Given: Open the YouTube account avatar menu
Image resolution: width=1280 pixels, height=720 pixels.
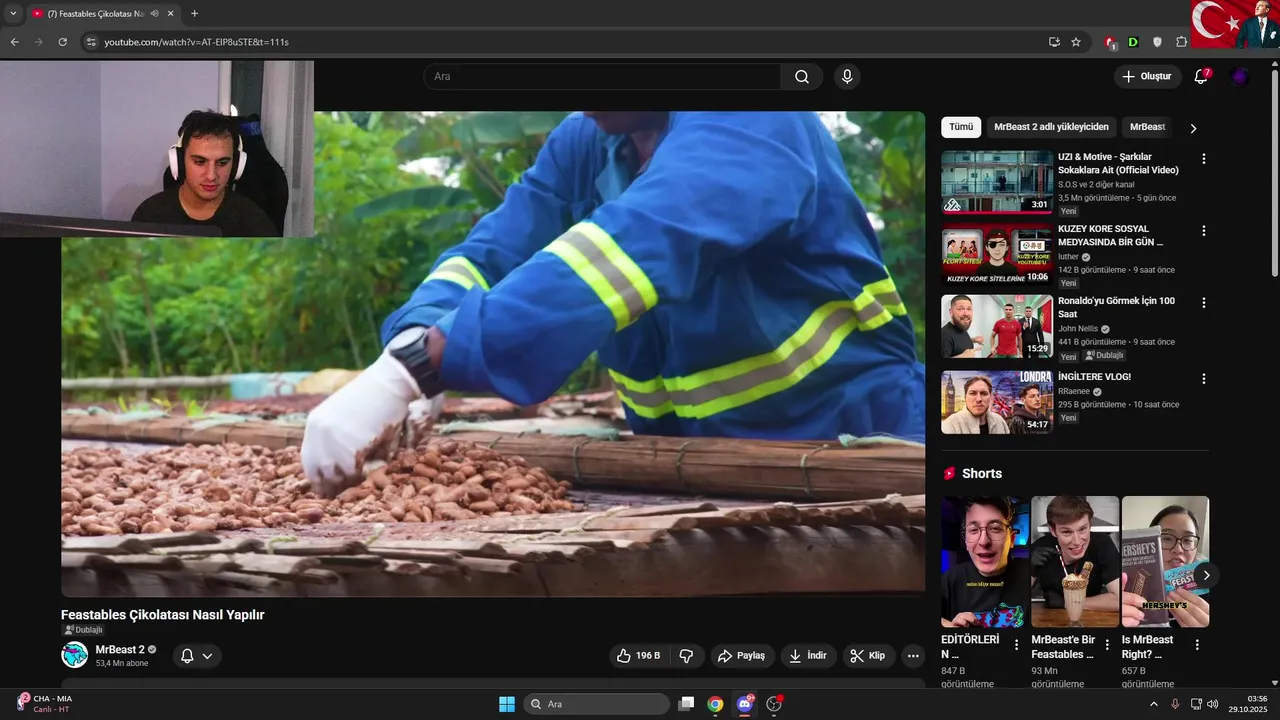Looking at the screenshot, I should click(1239, 77).
